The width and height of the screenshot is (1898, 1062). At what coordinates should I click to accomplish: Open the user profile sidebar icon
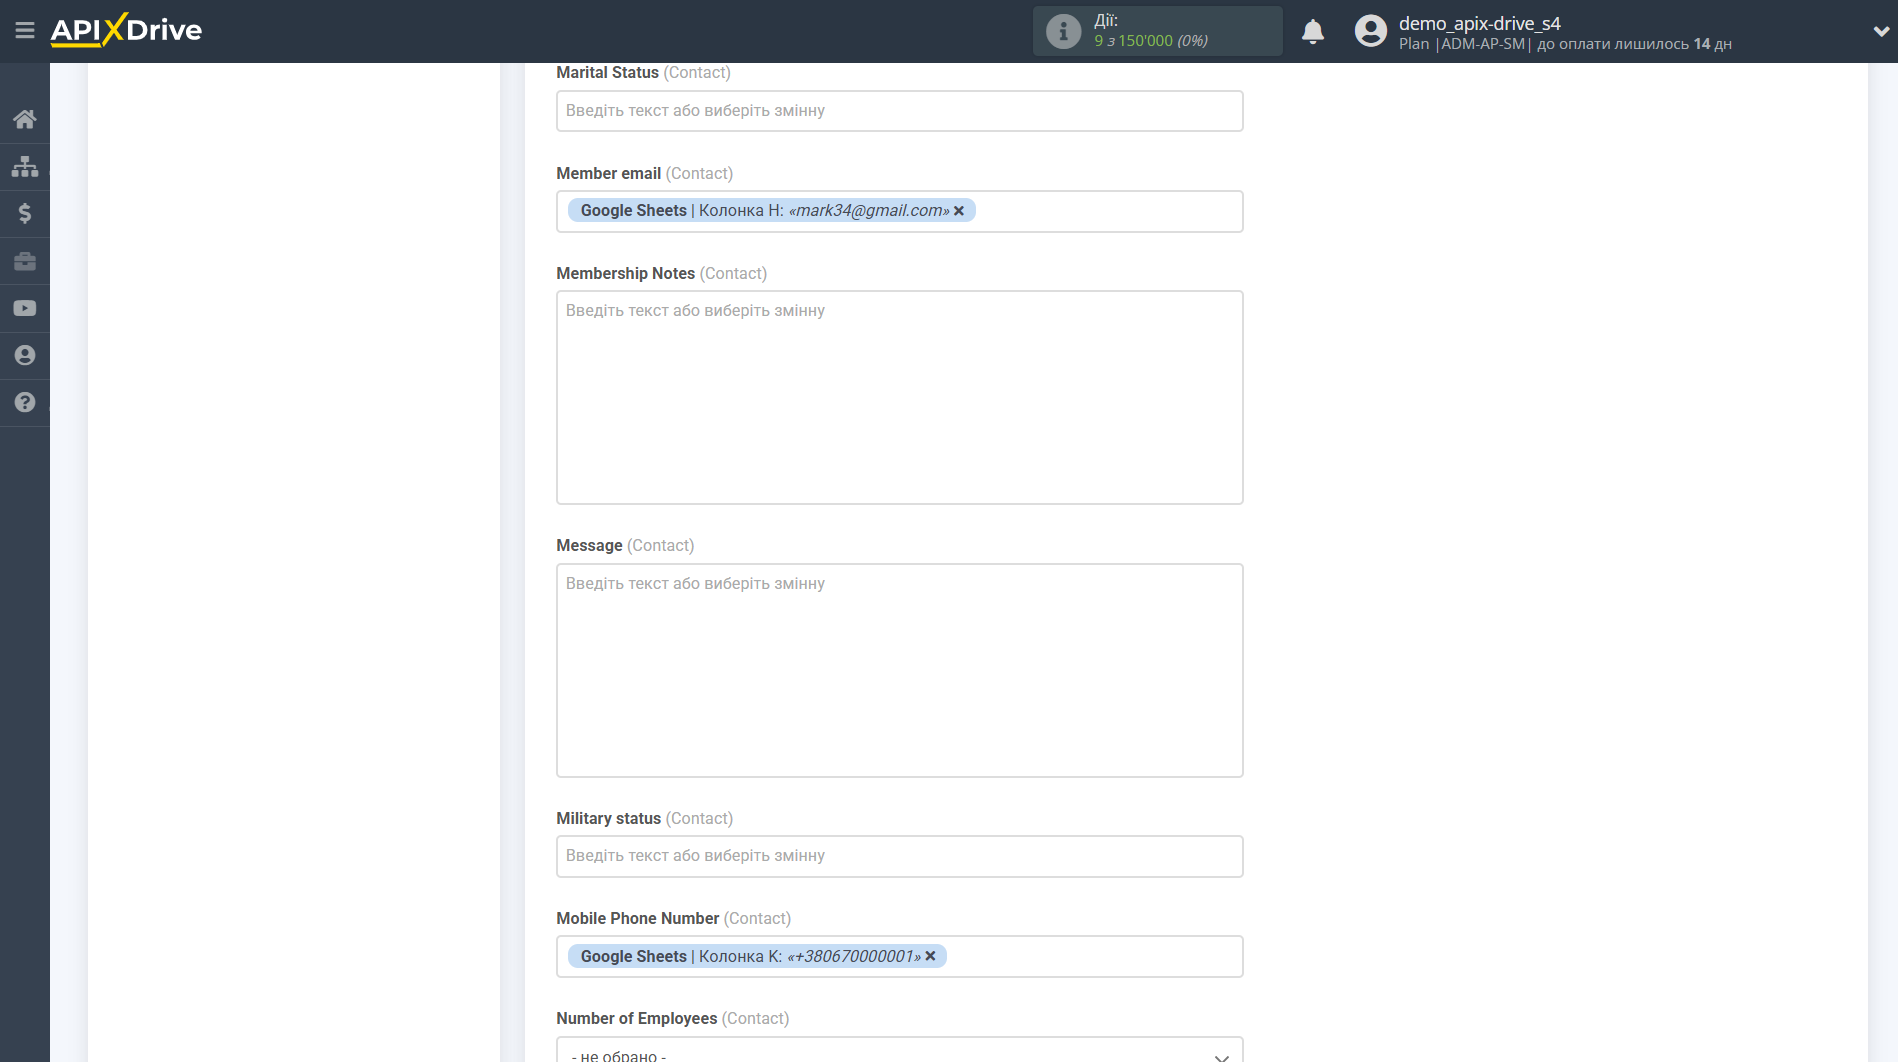(25, 355)
